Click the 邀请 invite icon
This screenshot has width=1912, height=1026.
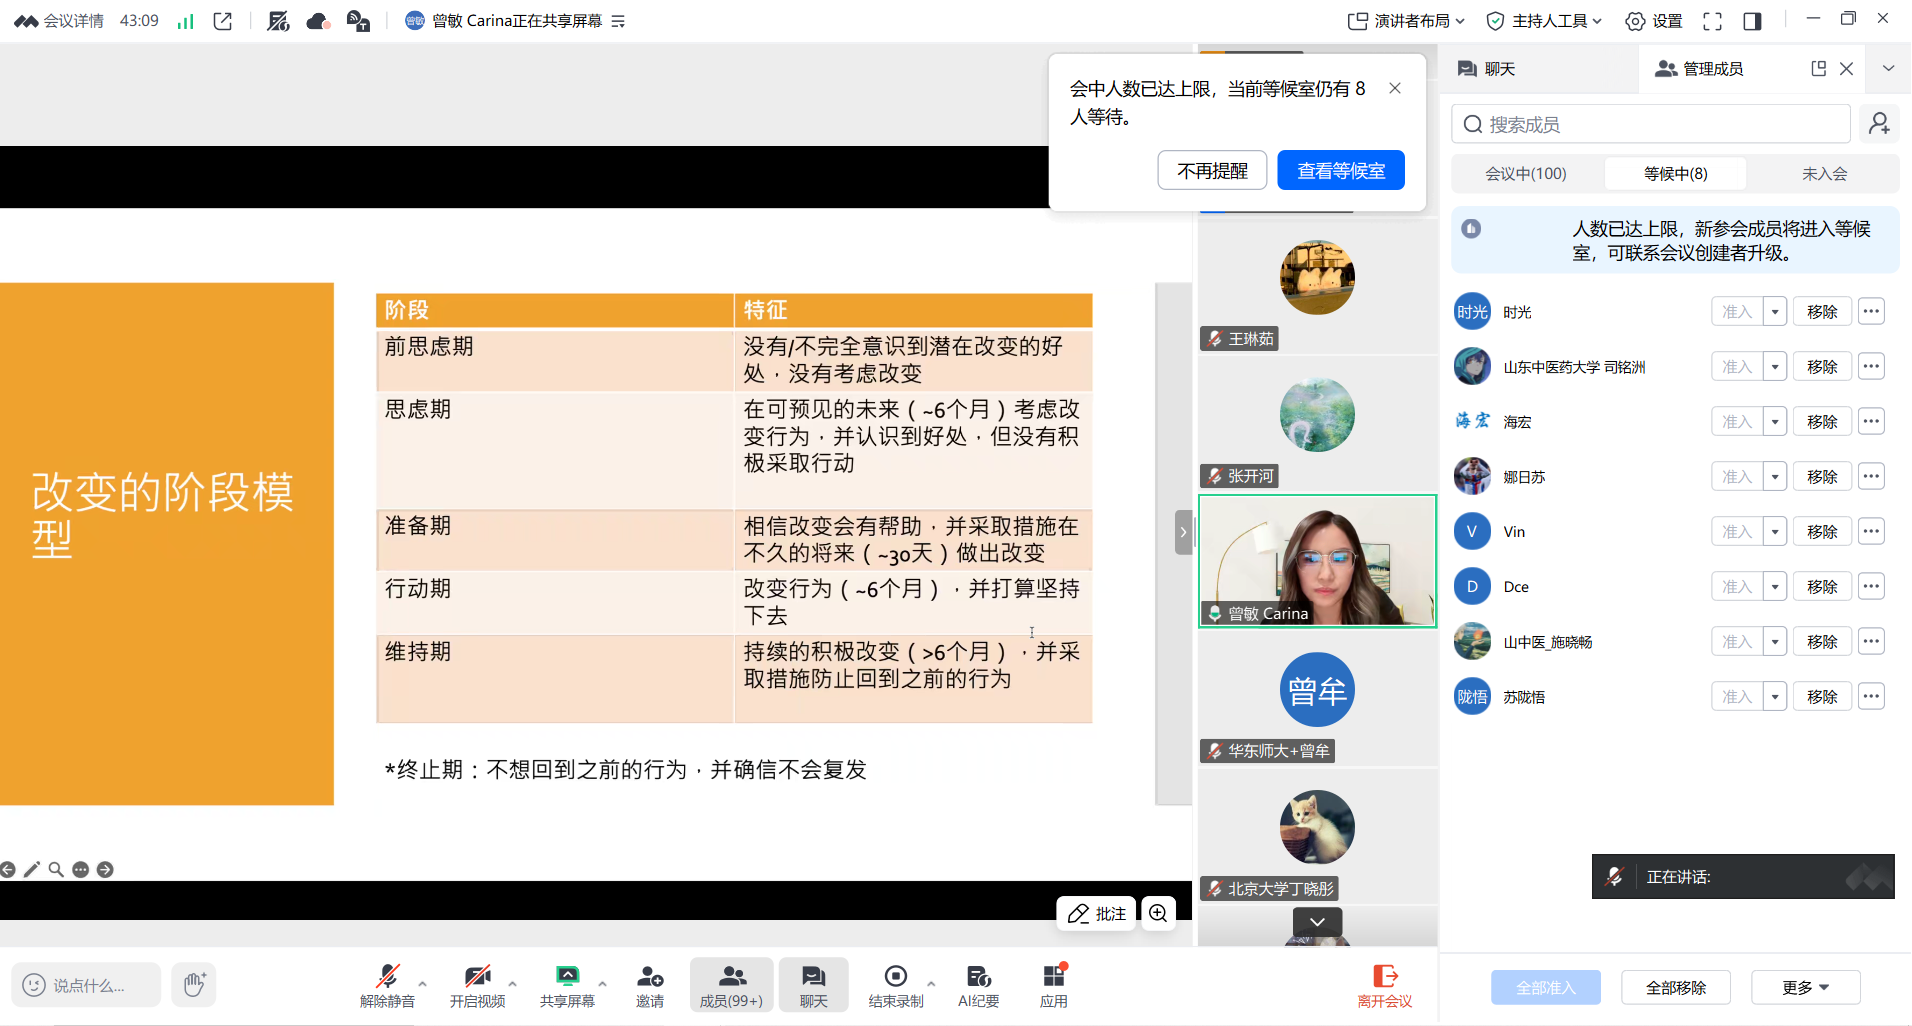point(649,984)
